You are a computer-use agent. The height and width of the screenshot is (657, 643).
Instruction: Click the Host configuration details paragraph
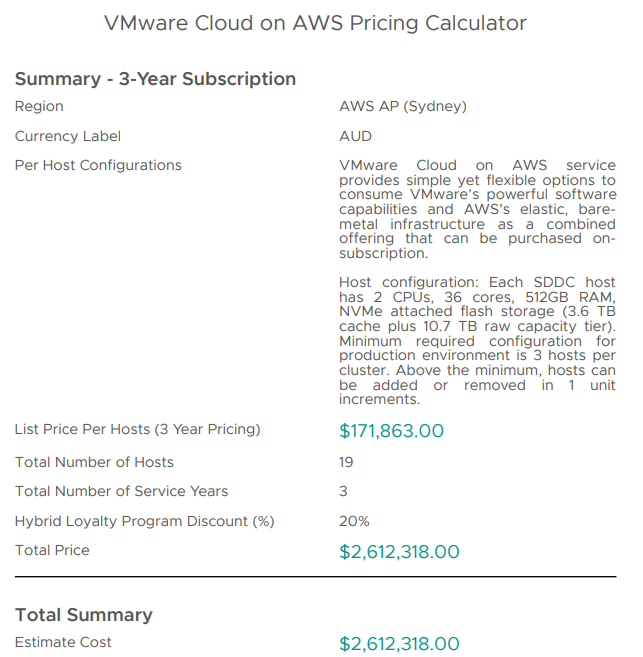click(x=477, y=342)
